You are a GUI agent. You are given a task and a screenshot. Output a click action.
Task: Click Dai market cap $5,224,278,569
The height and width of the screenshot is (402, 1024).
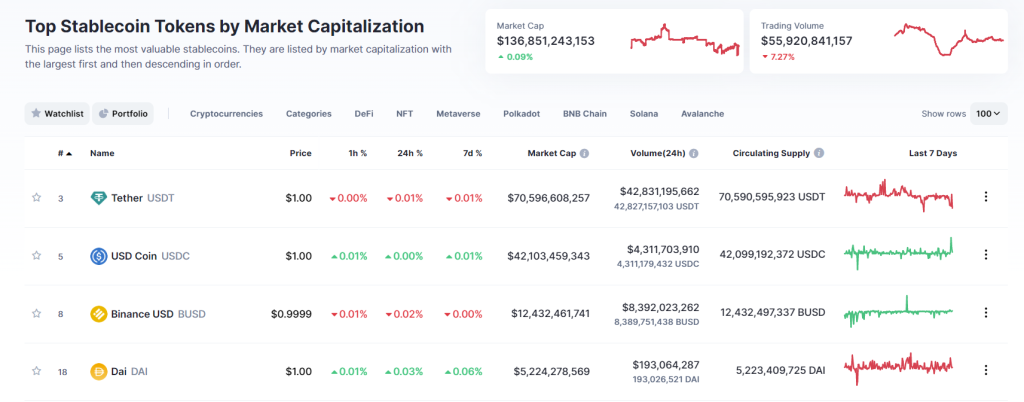(x=553, y=371)
